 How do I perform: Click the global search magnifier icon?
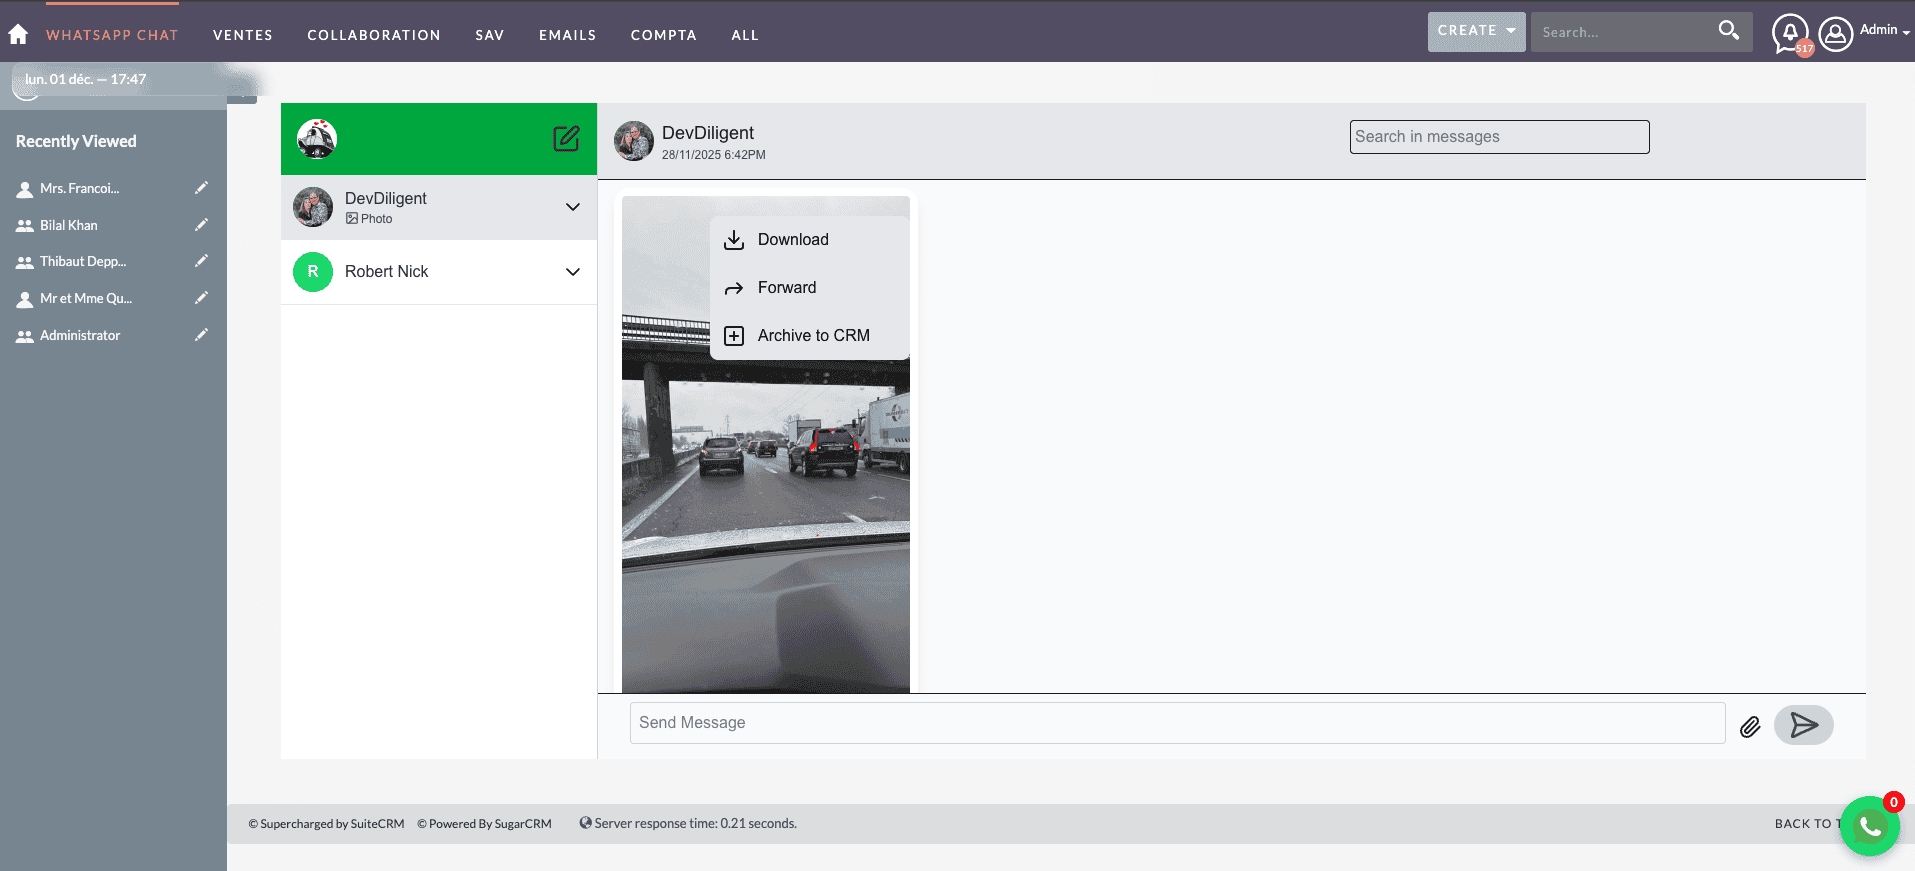[1728, 31]
